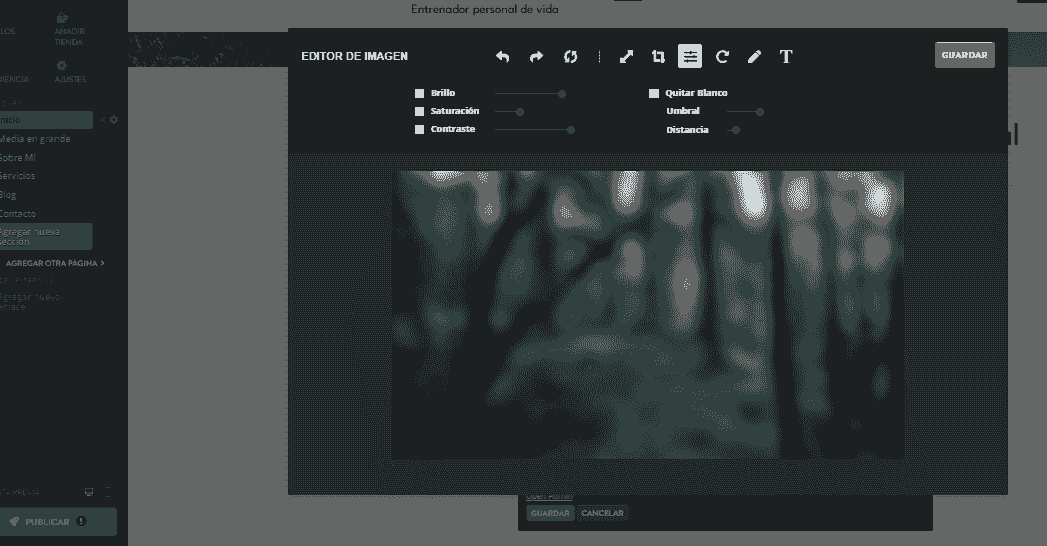Image resolution: width=1047 pixels, height=546 pixels.
Task: Open Media en grande section
Action: click(x=35, y=139)
